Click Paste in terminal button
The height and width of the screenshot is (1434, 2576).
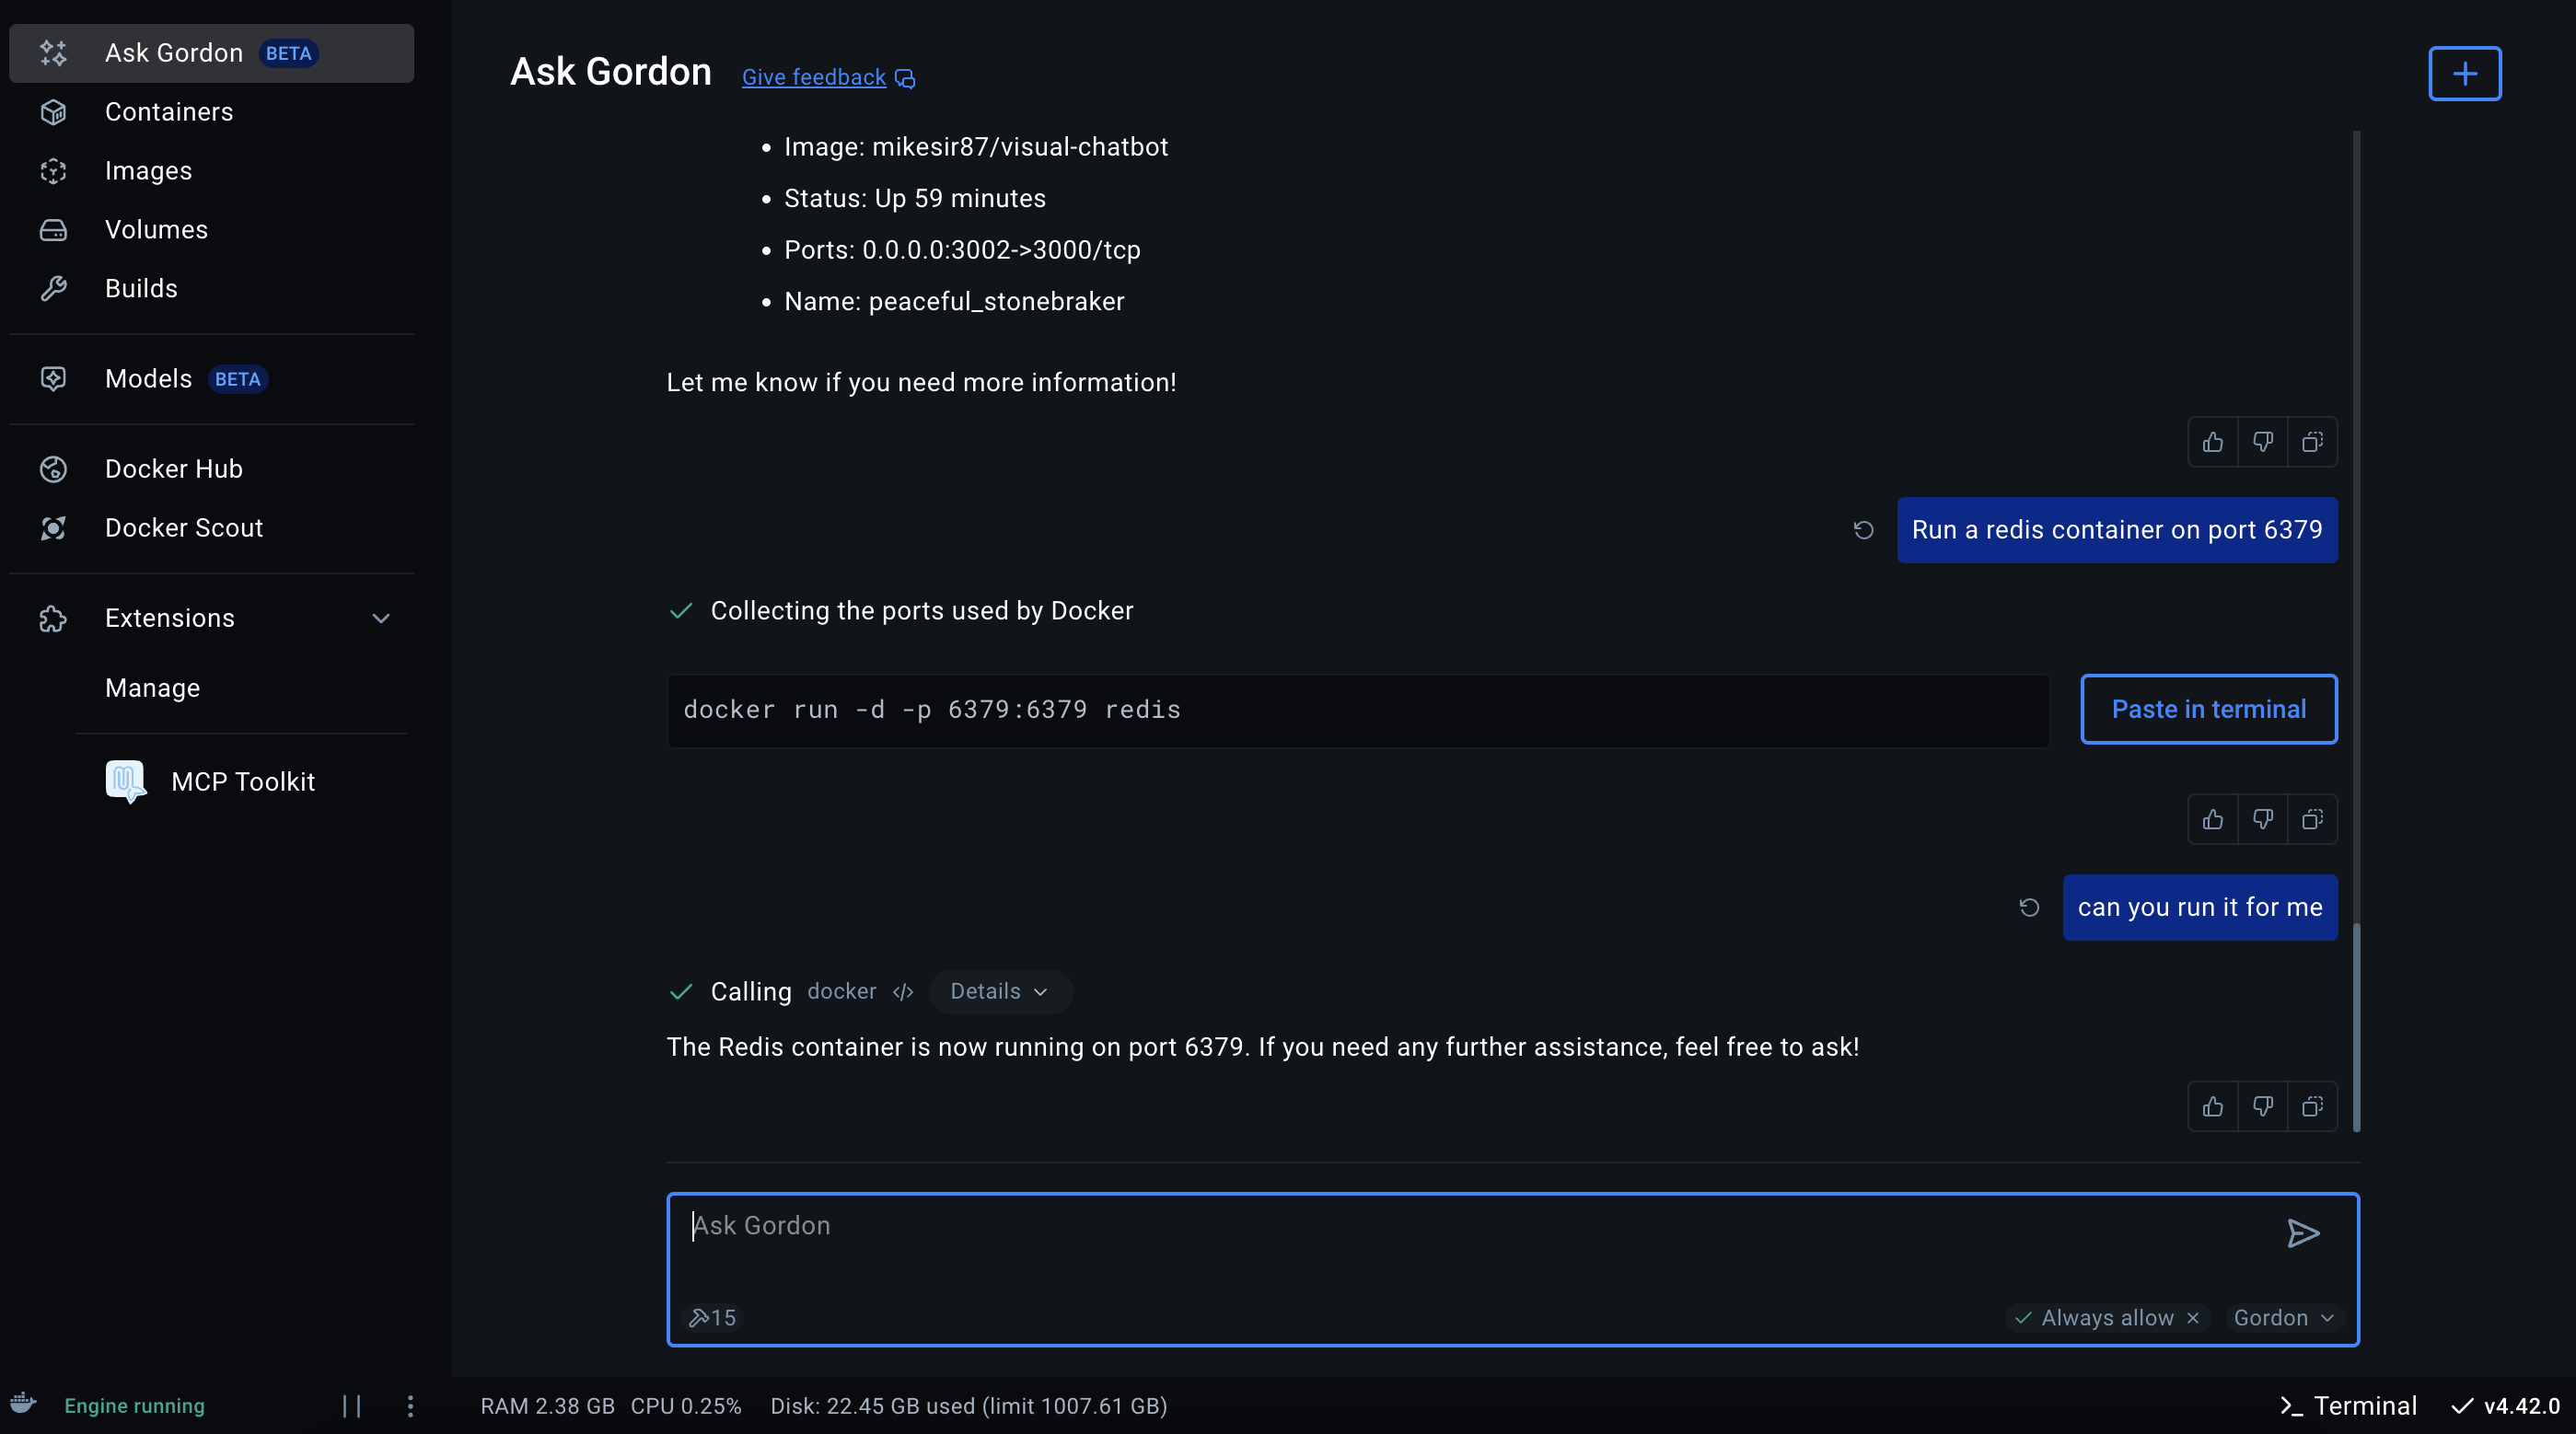coord(2208,710)
